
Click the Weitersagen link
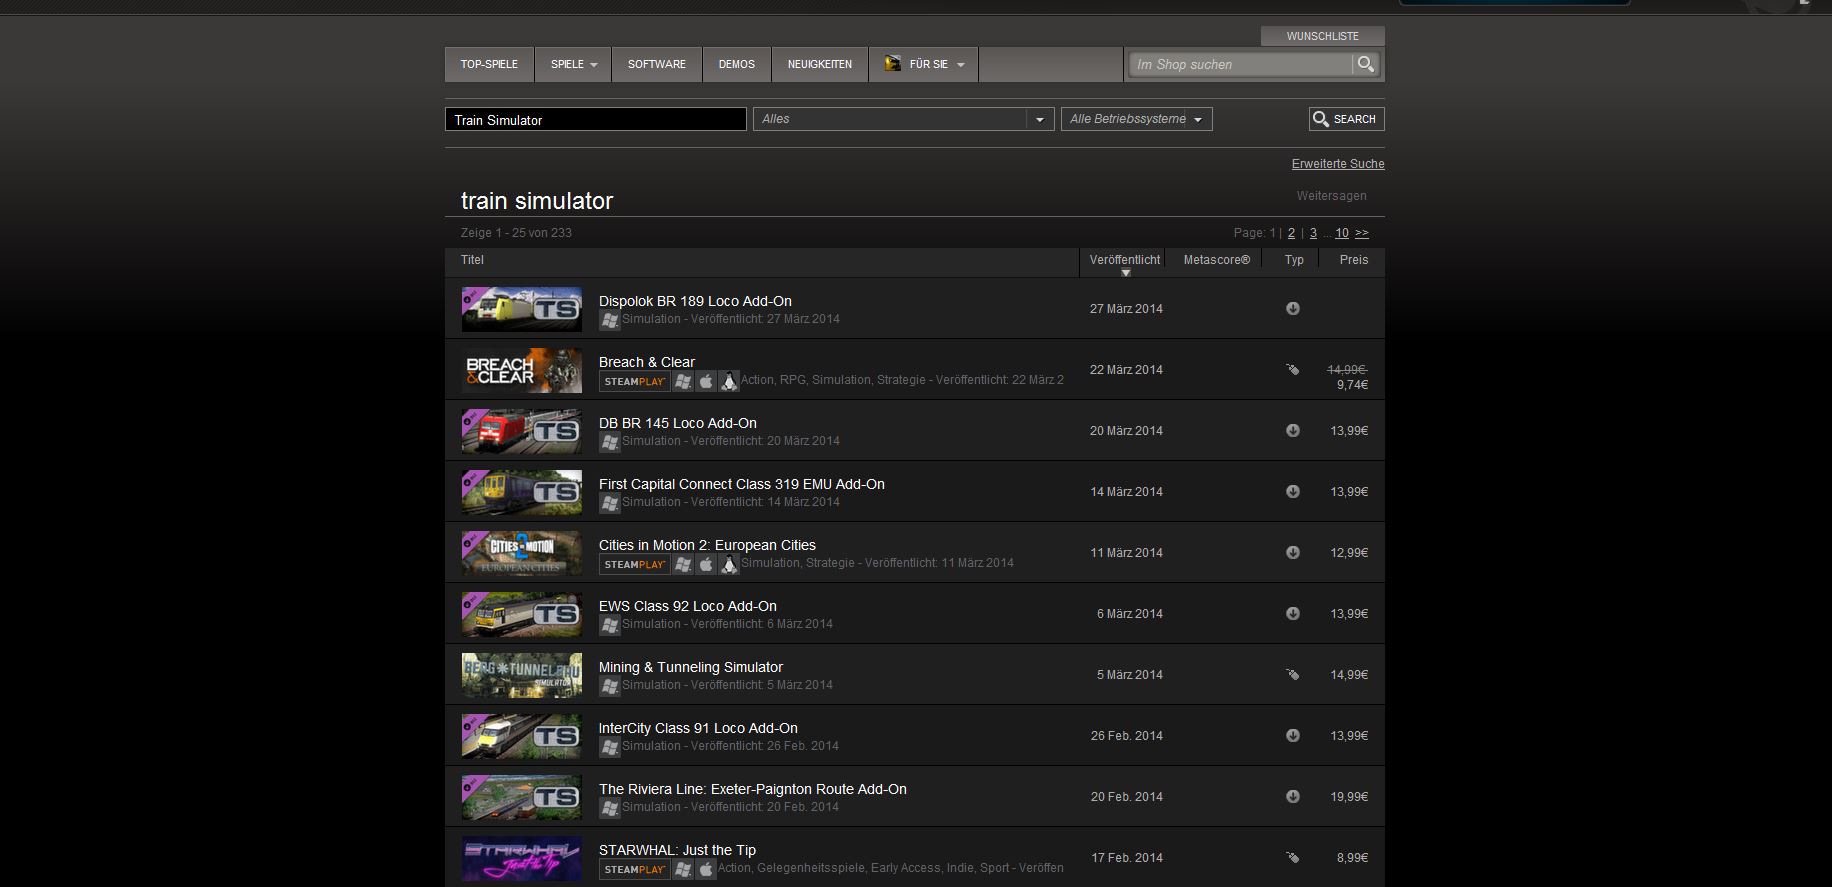click(1331, 196)
